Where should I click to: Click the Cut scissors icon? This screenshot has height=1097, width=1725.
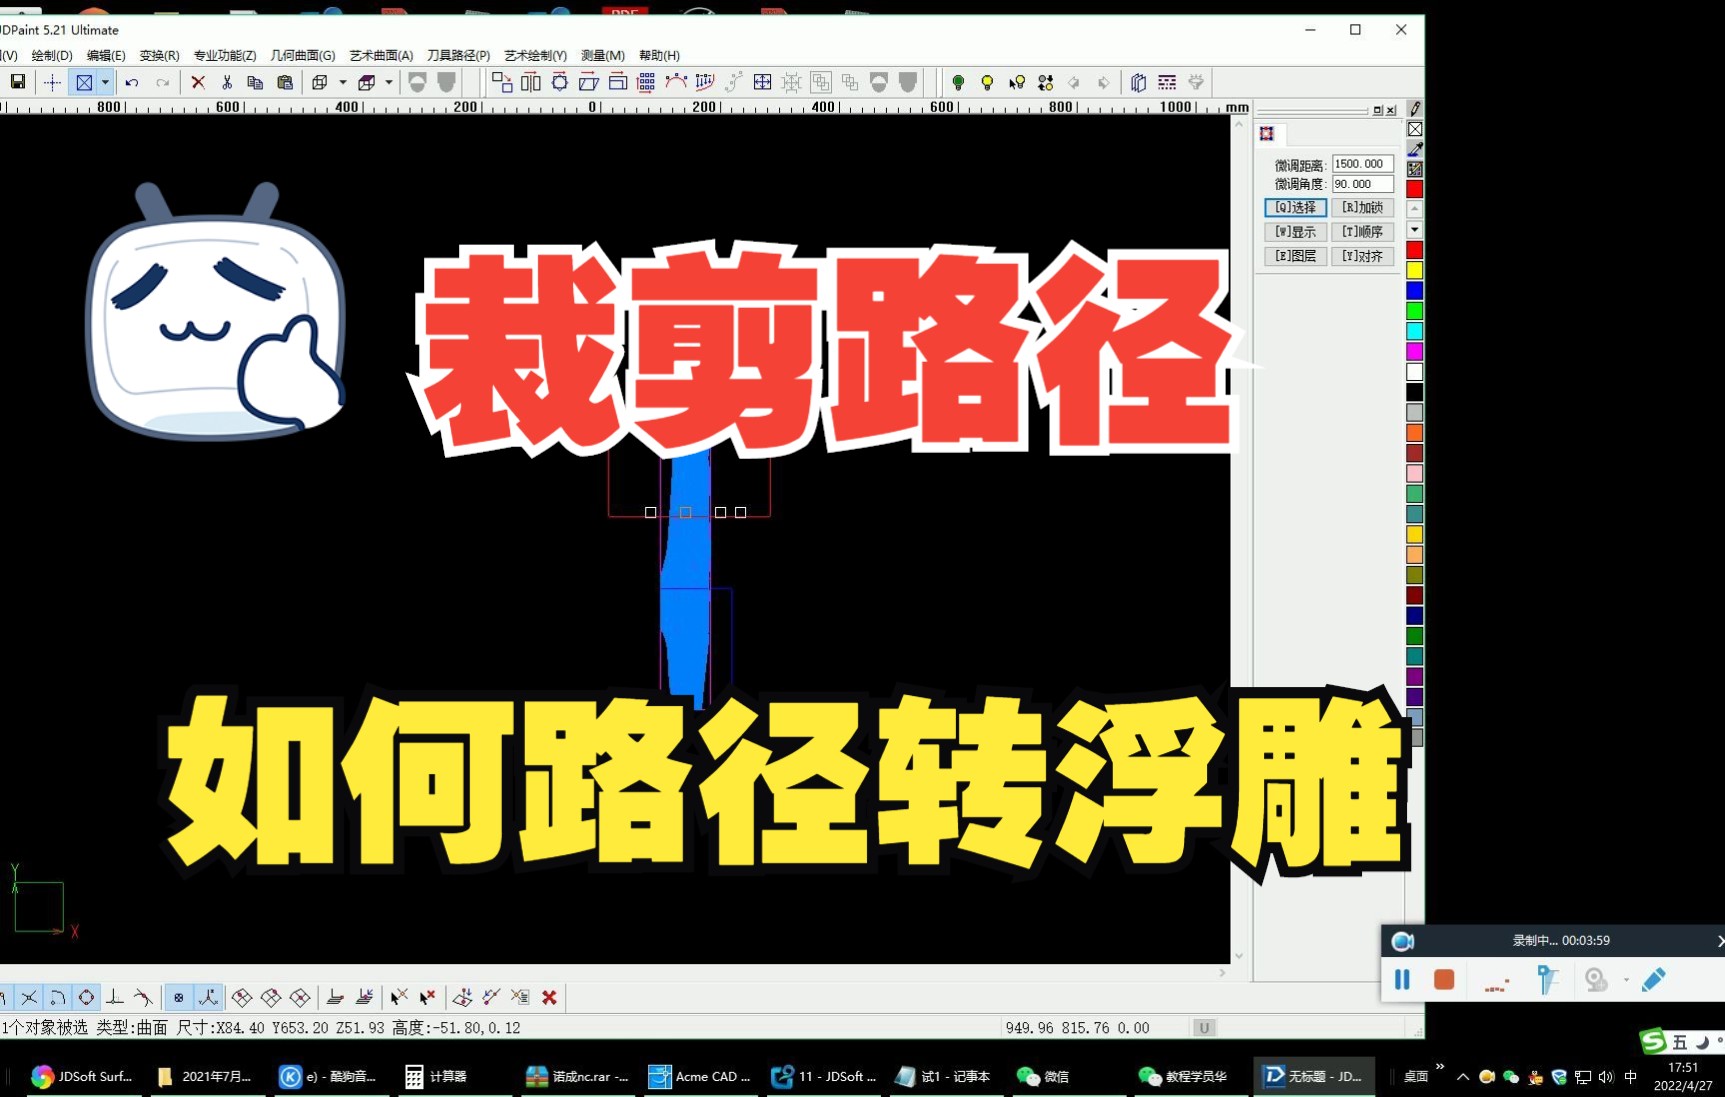click(227, 82)
